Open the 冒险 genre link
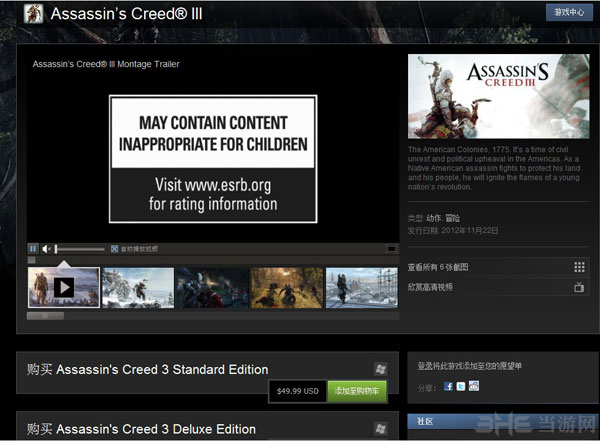Screen dimensions: 600x441 [x=452, y=218]
